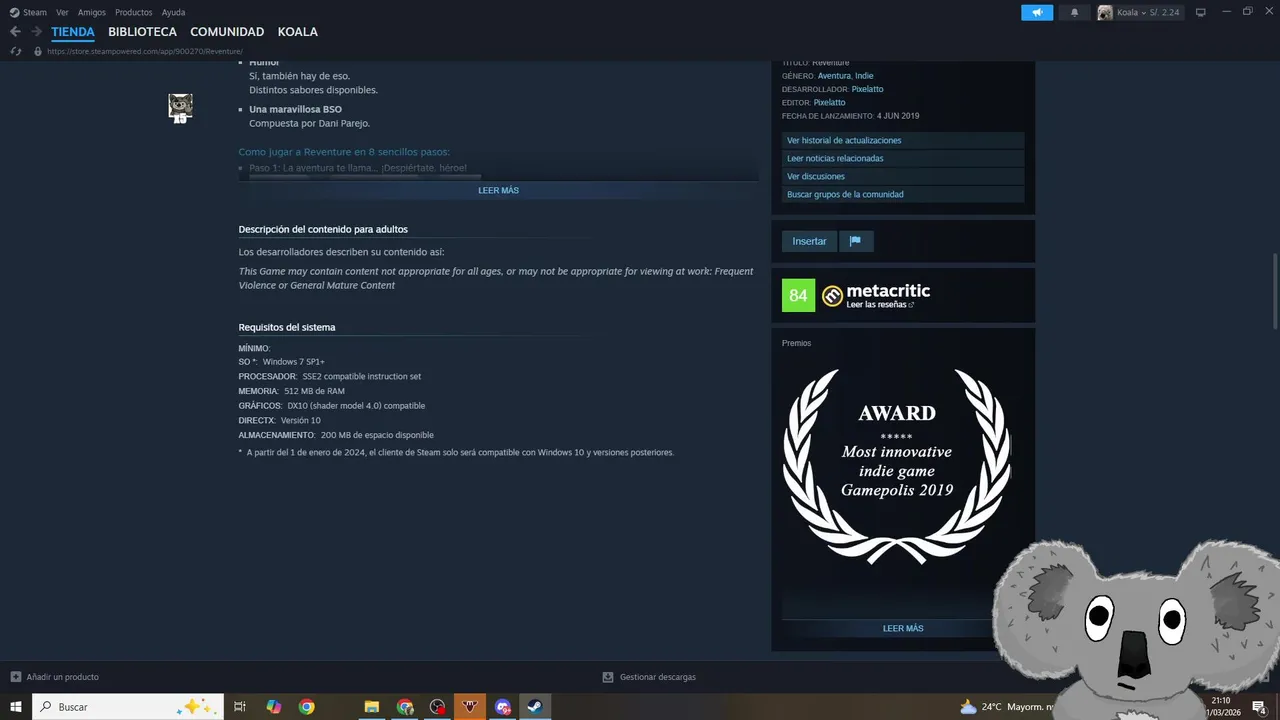Open Task View in the taskbar

click(x=240, y=707)
